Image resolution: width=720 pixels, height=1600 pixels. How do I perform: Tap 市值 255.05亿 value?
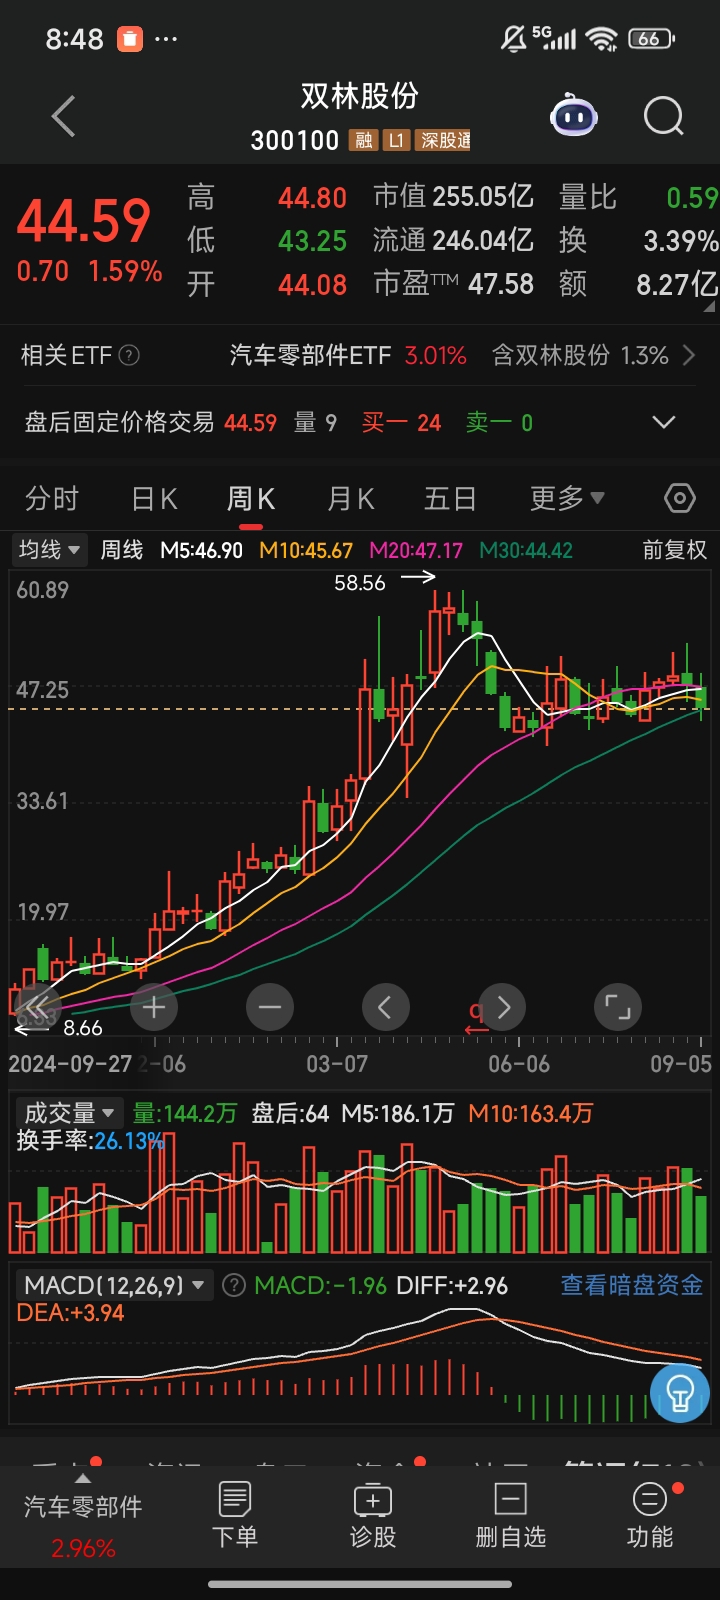pos(453,196)
